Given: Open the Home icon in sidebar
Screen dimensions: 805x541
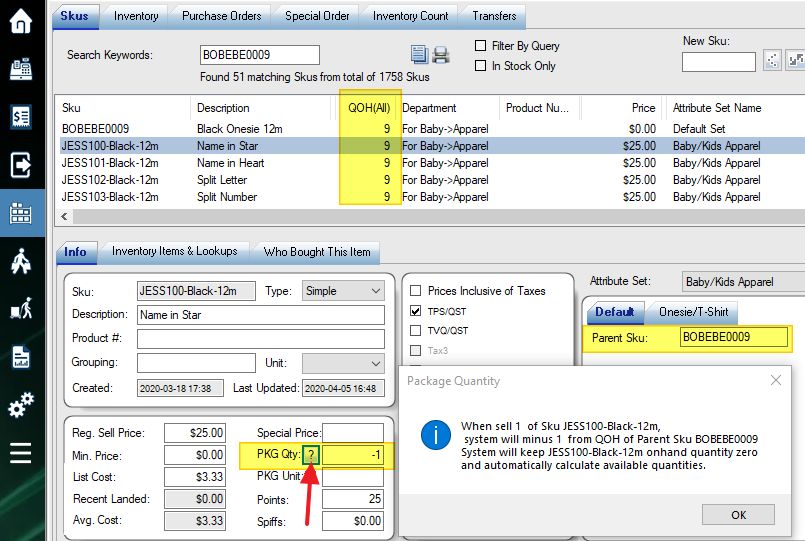Looking at the screenshot, I should click(21, 21).
